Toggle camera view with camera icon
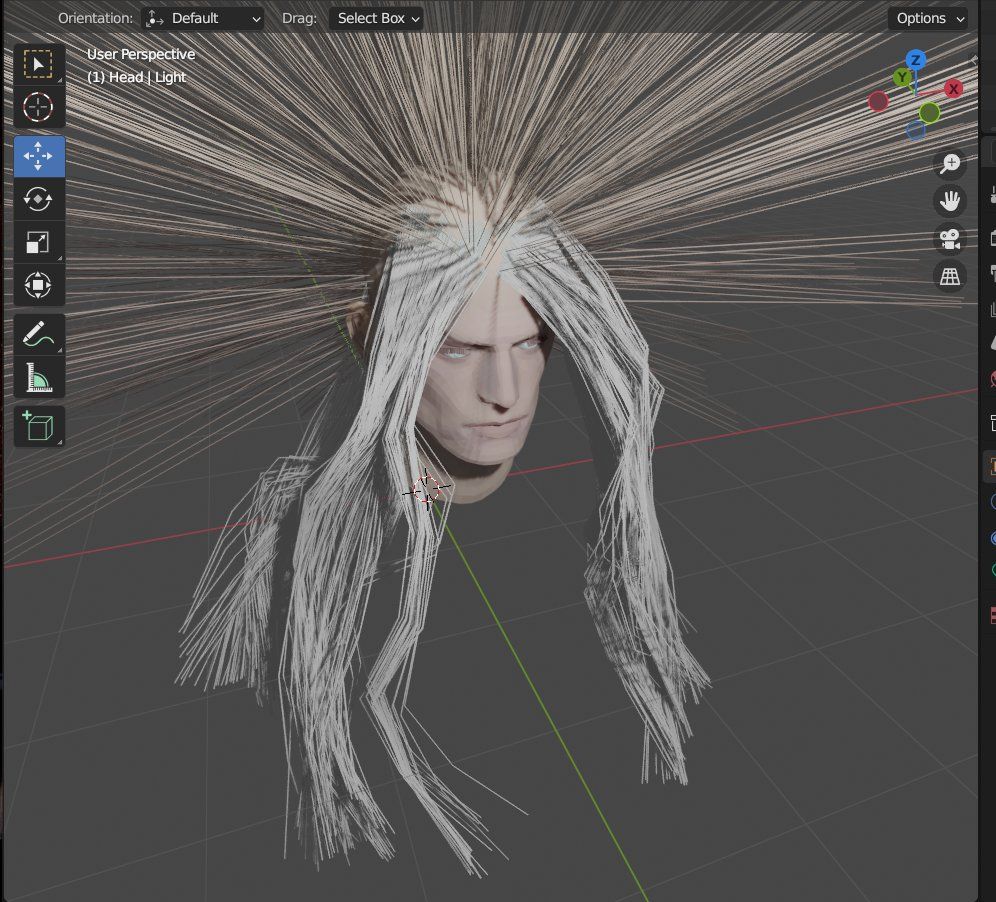The image size is (996, 902). tap(949, 239)
